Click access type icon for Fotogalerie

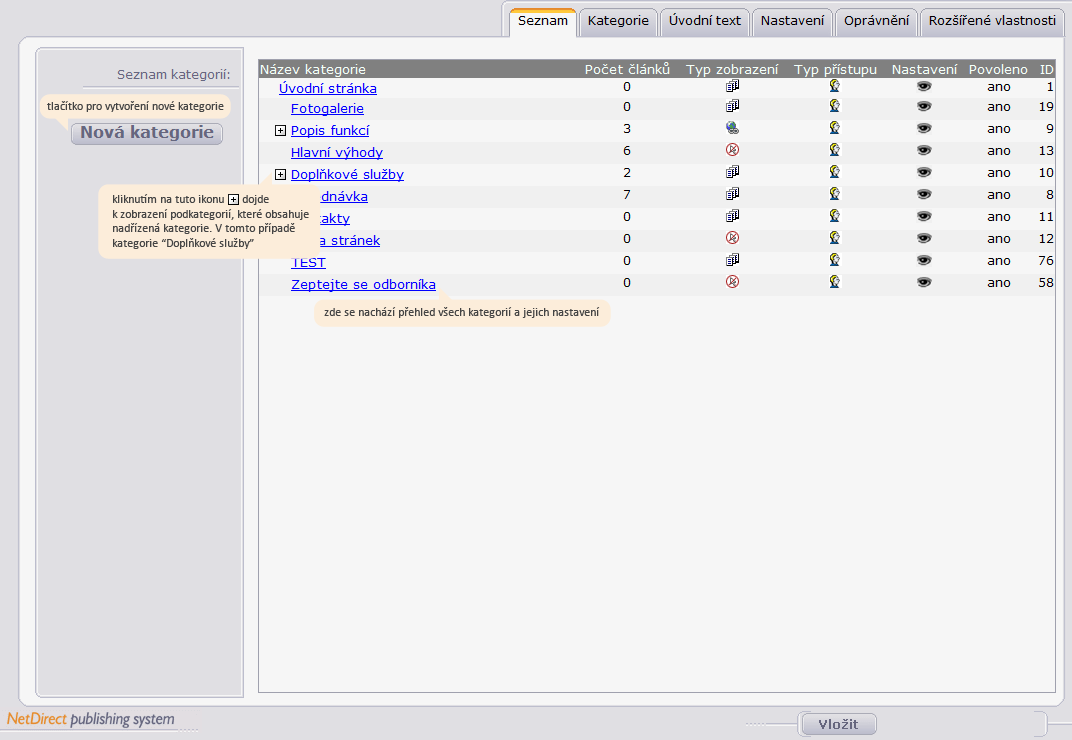tap(834, 106)
